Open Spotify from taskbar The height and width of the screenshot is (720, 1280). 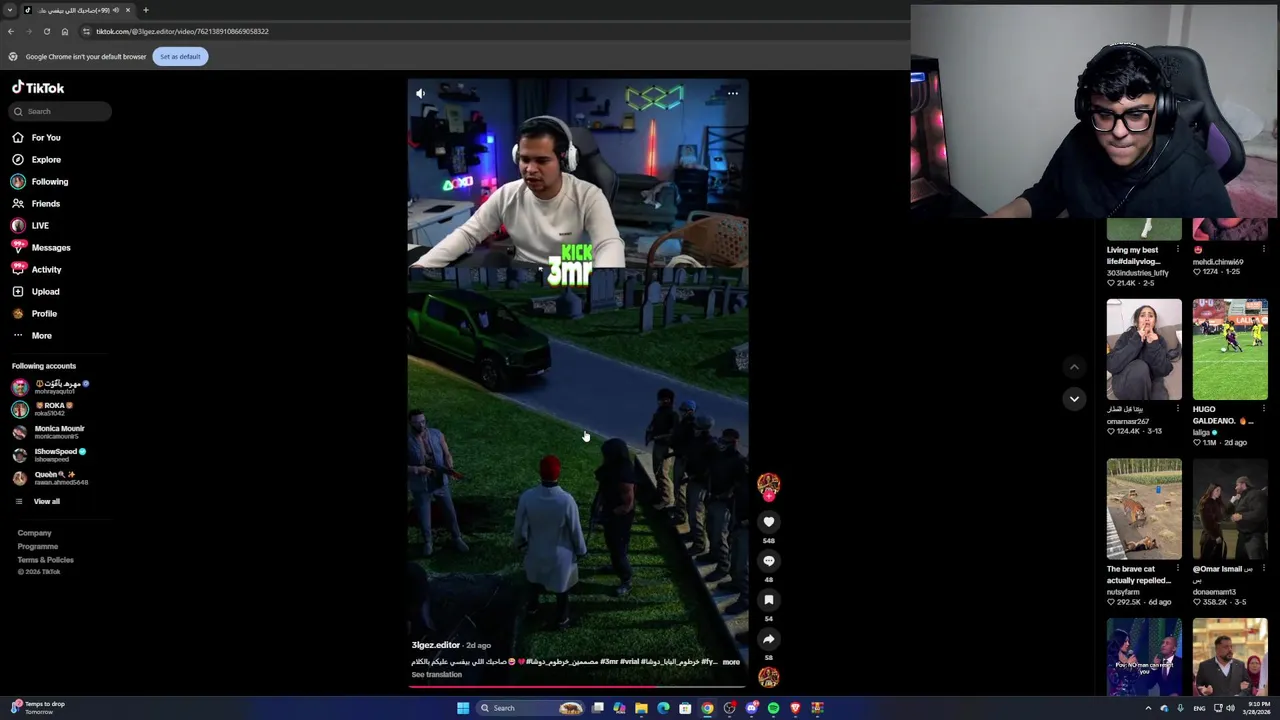point(773,708)
